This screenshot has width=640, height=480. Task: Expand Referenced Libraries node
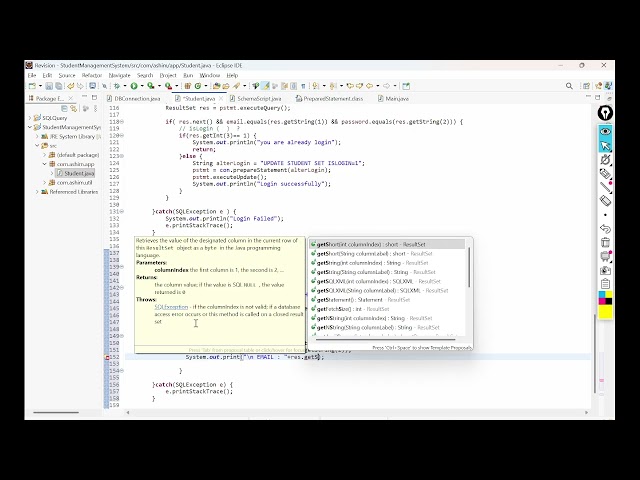pyautogui.click(x=37, y=192)
